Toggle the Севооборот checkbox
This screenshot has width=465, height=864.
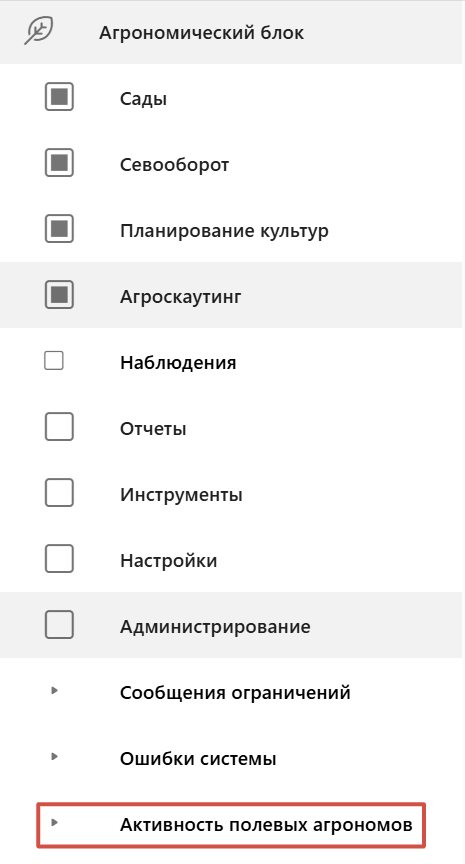pyautogui.click(x=59, y=163)
